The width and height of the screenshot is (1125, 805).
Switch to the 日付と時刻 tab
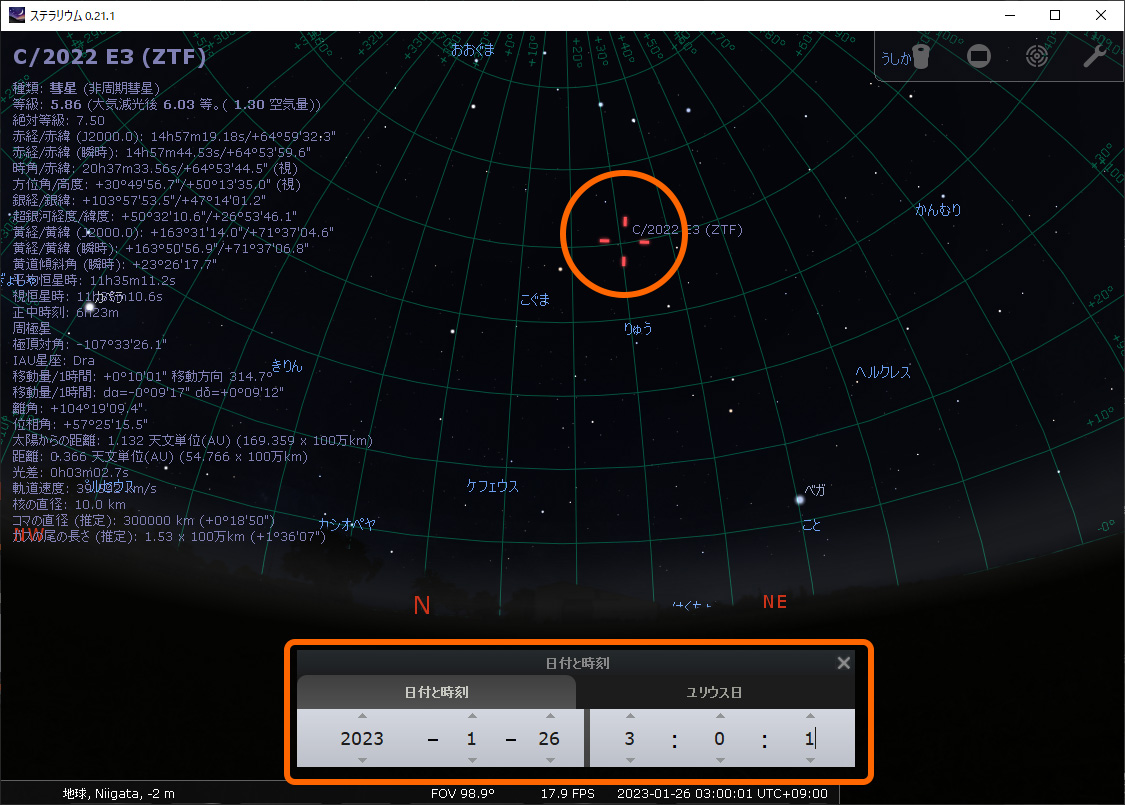(x=436, y=692)
